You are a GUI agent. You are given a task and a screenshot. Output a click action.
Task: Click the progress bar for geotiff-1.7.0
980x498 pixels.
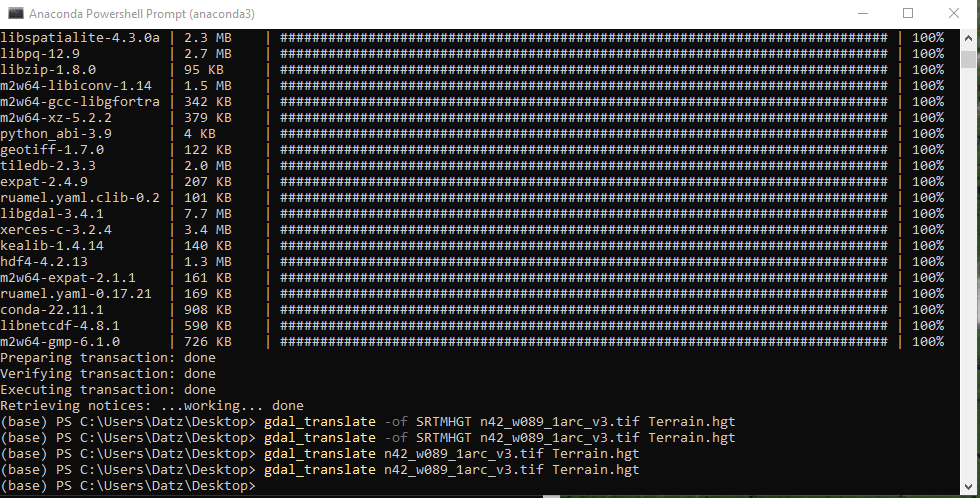(584, 150)
